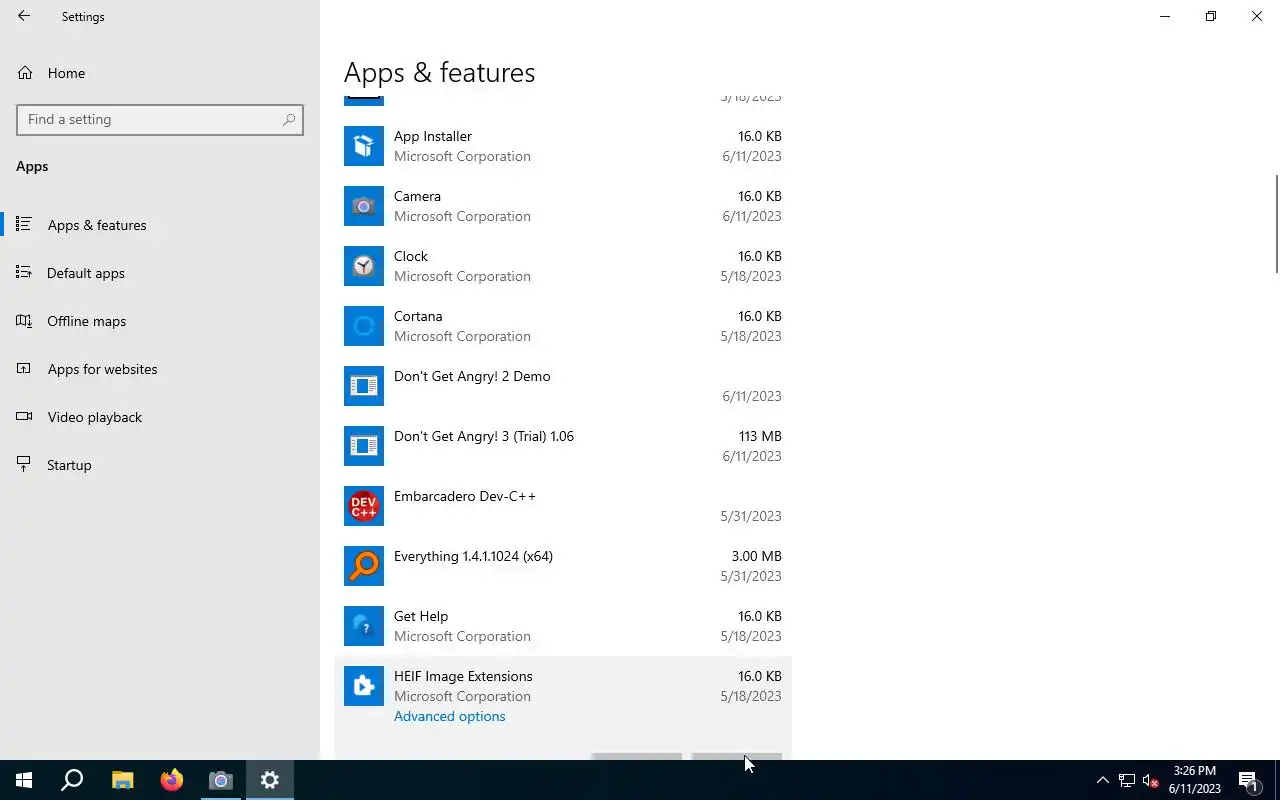Click the HEIF Image Extensions icon

click(364, 686)
